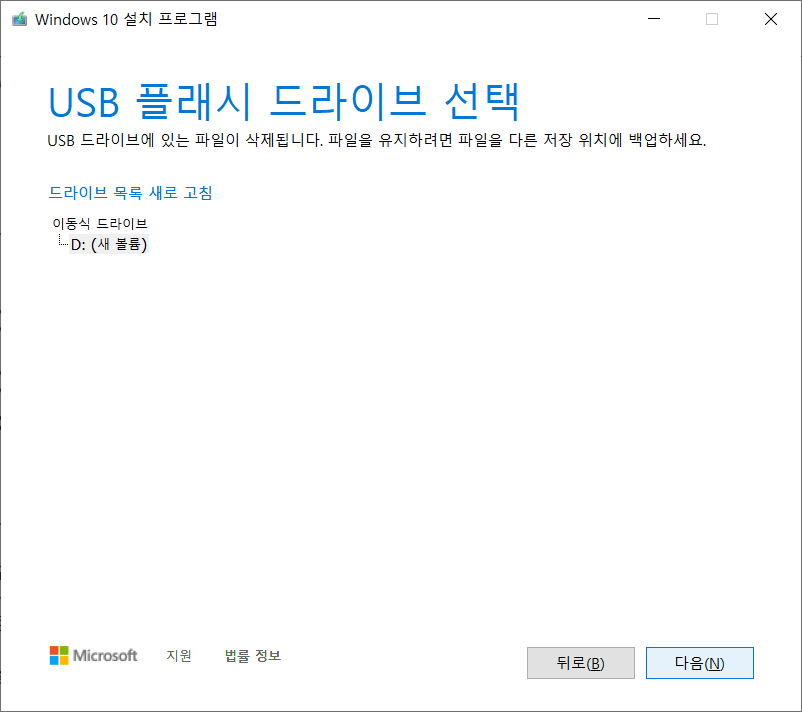
Task: Refresh drive list via 드라이브 목록 새로 고침
Action: pos(130,193)
